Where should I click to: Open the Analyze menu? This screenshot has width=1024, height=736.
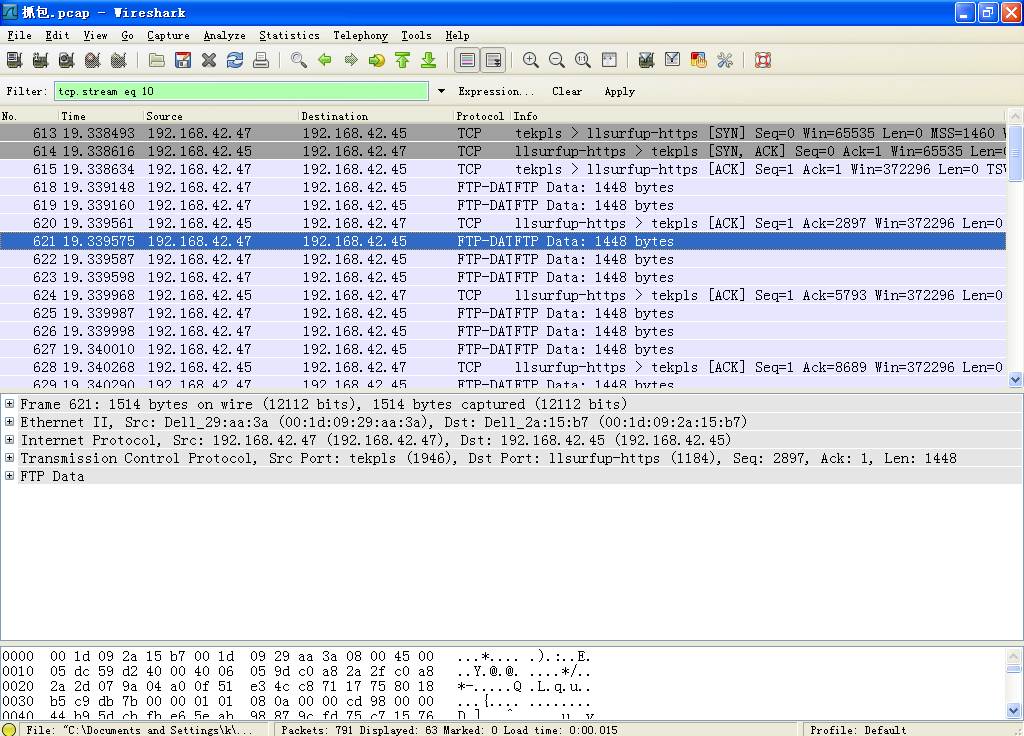pyautogui.click(x=225, y=35)
